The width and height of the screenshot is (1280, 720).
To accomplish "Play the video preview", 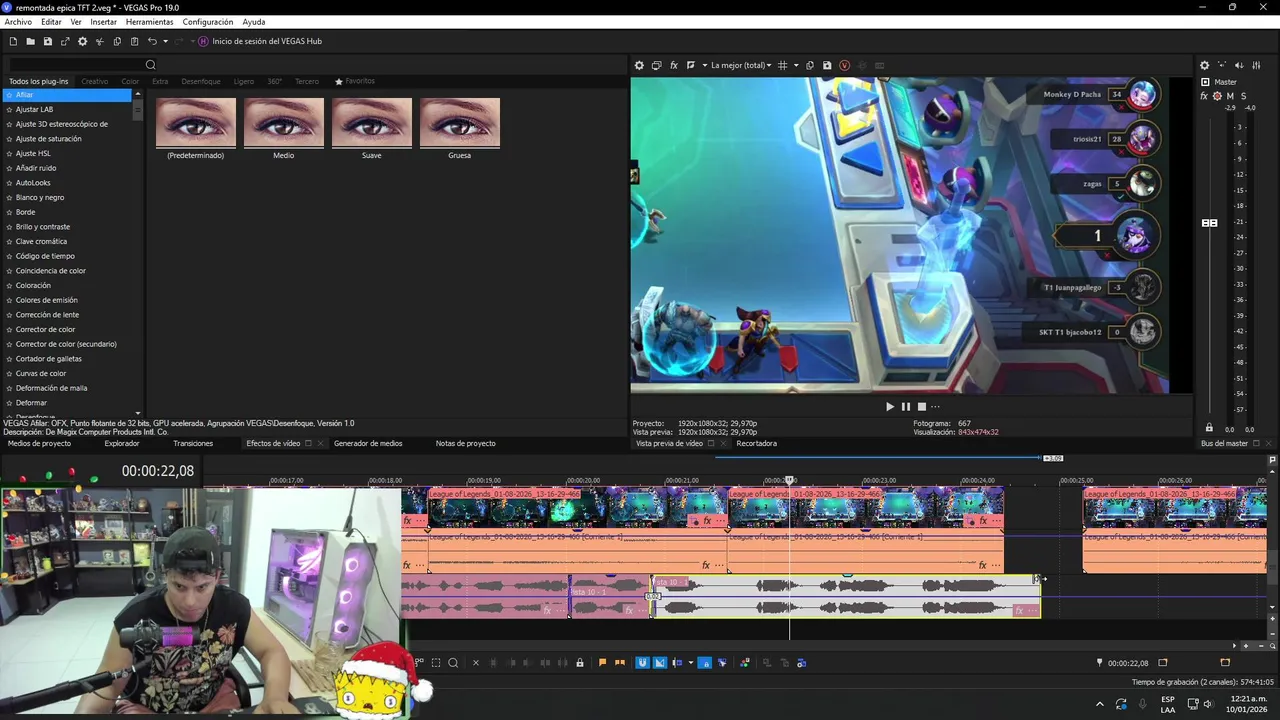I will pyautogui.click(x=890, y=406).
